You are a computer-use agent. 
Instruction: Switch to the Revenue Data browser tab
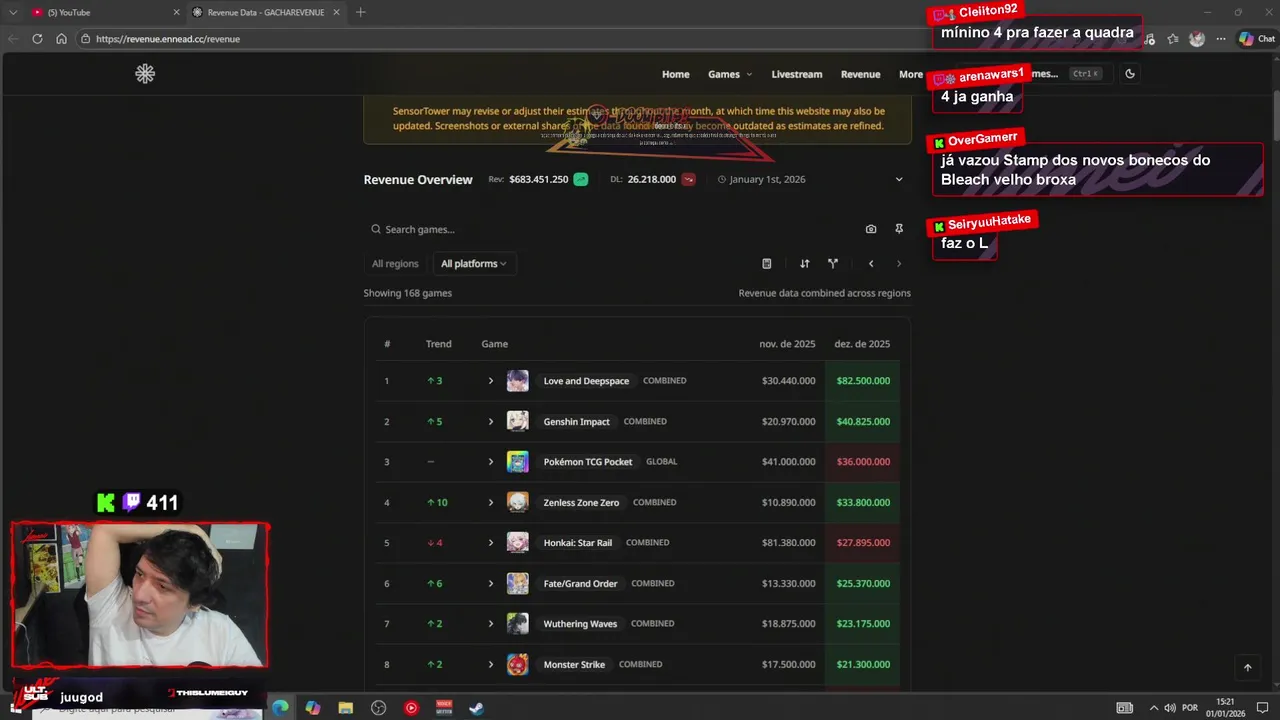pyautogui.click(x=265, y=12)
